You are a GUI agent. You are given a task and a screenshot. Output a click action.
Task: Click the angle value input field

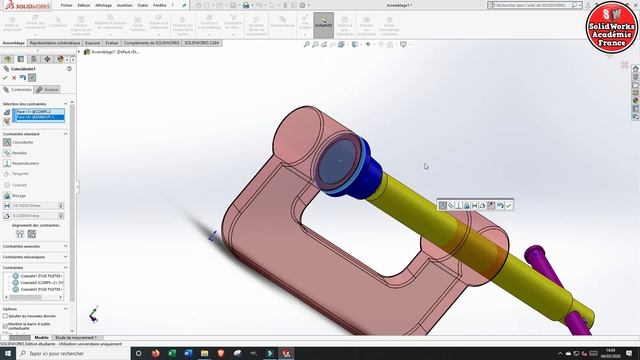click(x=35, y=216)
